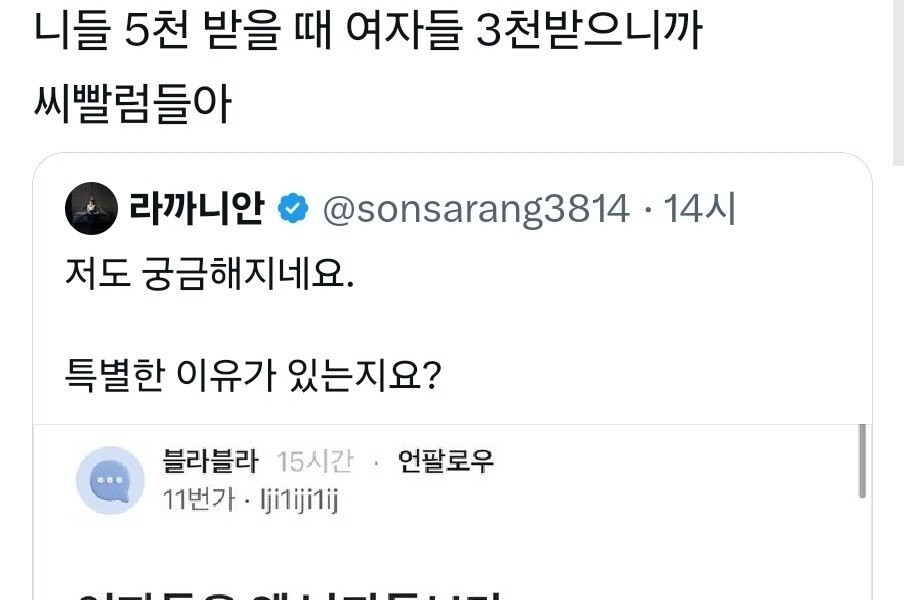Click the gray scrollbar beside 언팔로우
Image resolution: width=904 pixels, height=600 pixels.
tap(862, 460)
